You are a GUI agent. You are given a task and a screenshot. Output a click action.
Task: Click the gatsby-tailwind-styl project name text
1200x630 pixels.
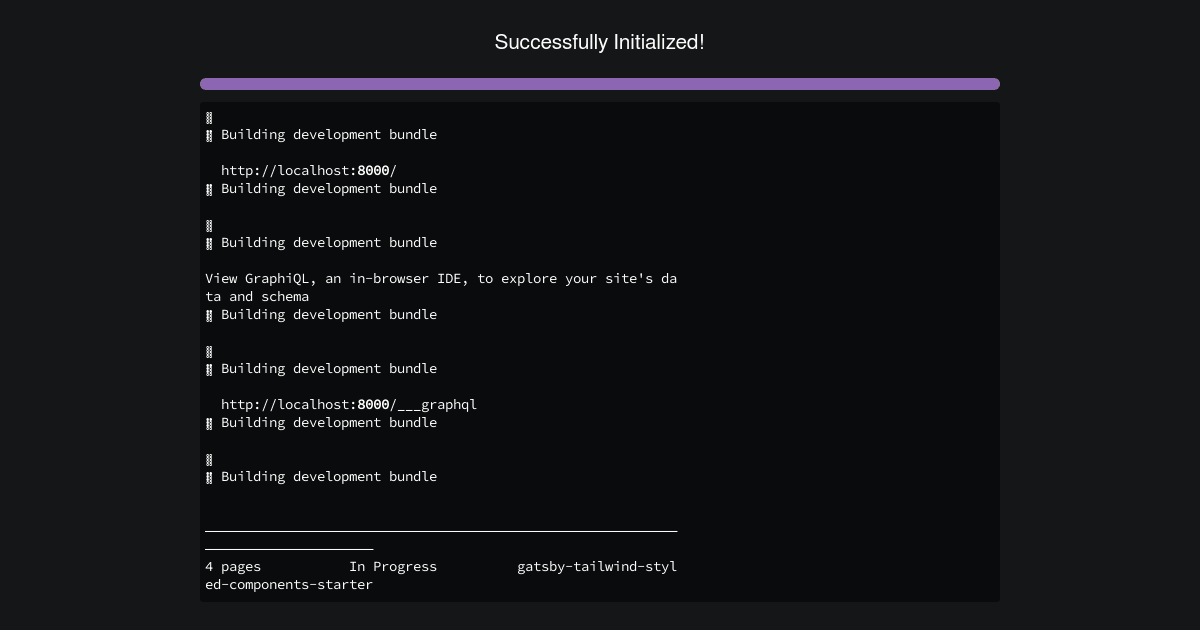coord(597,567)
